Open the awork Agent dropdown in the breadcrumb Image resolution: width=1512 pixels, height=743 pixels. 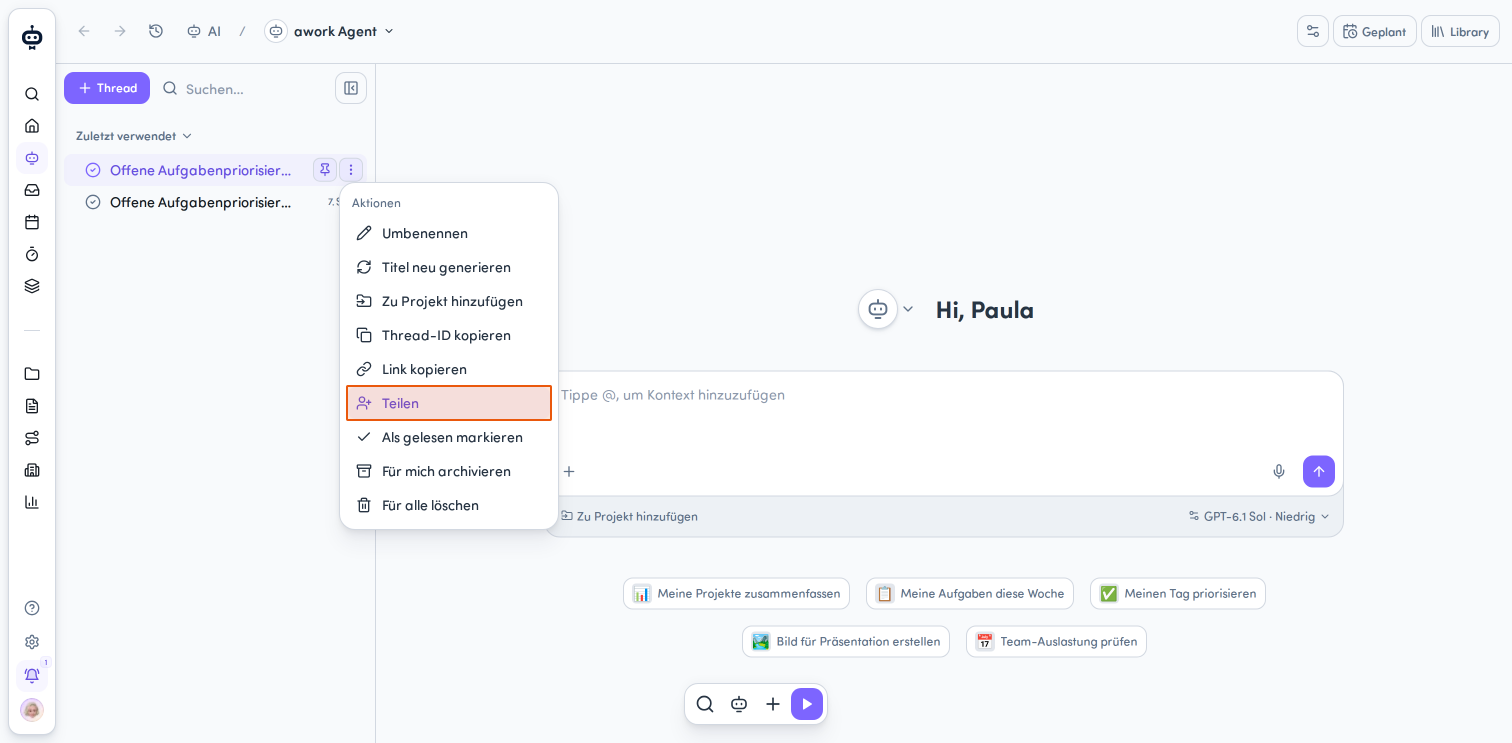[330, 31]
